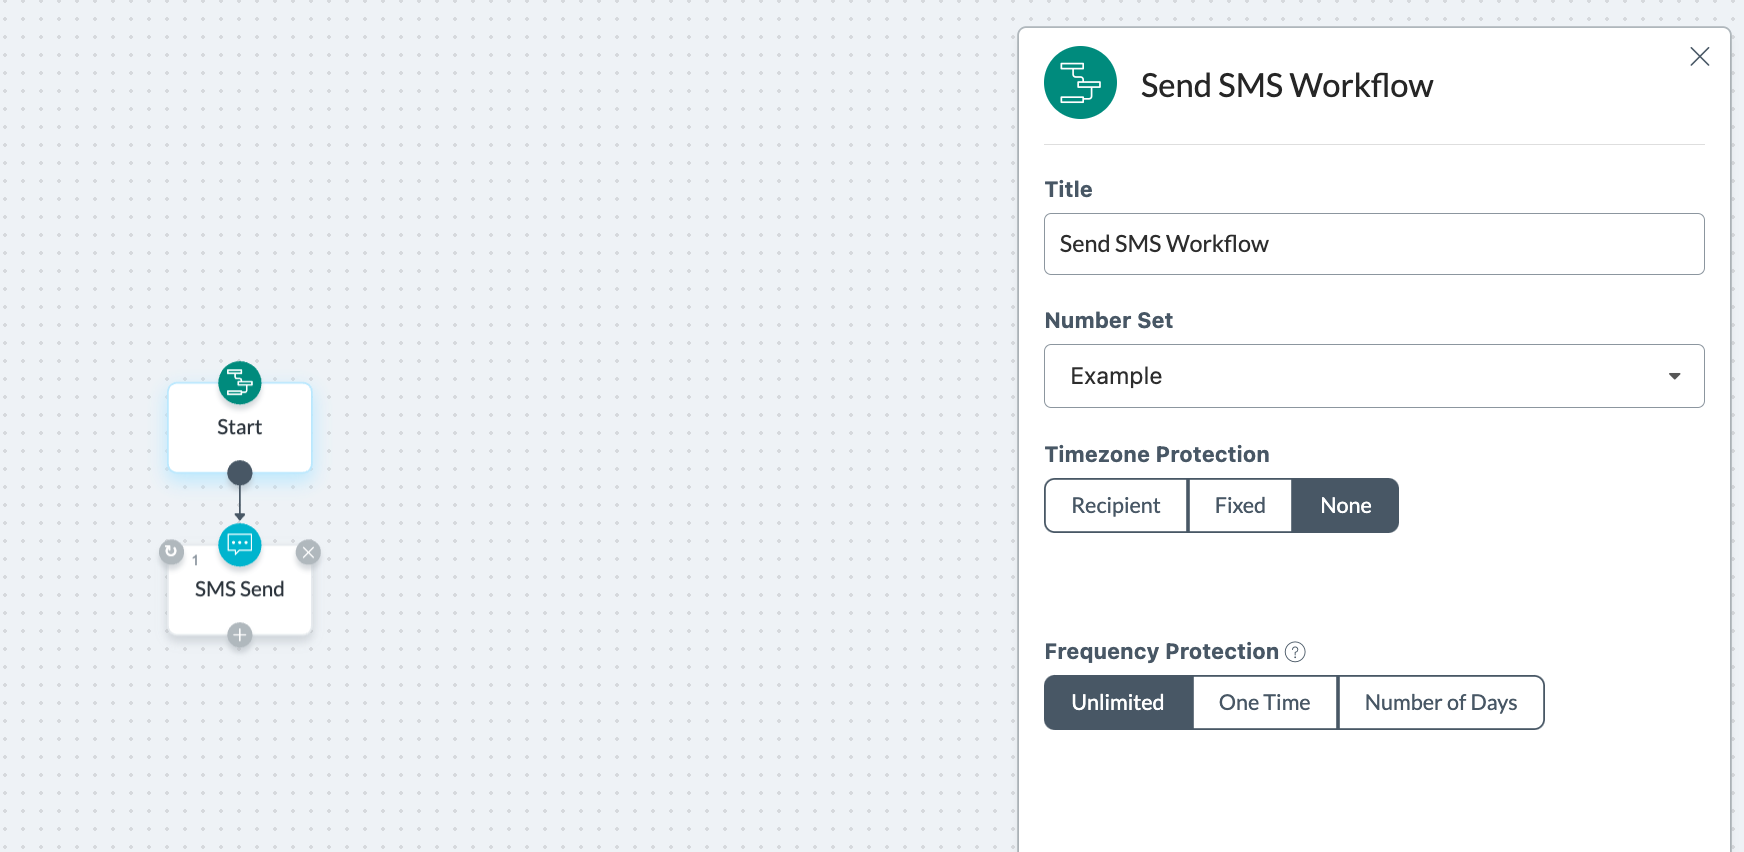The width and height of the screenshot is (1744, 852).
Task: Add a step with the plus icon
Action: tap(240, 635)
